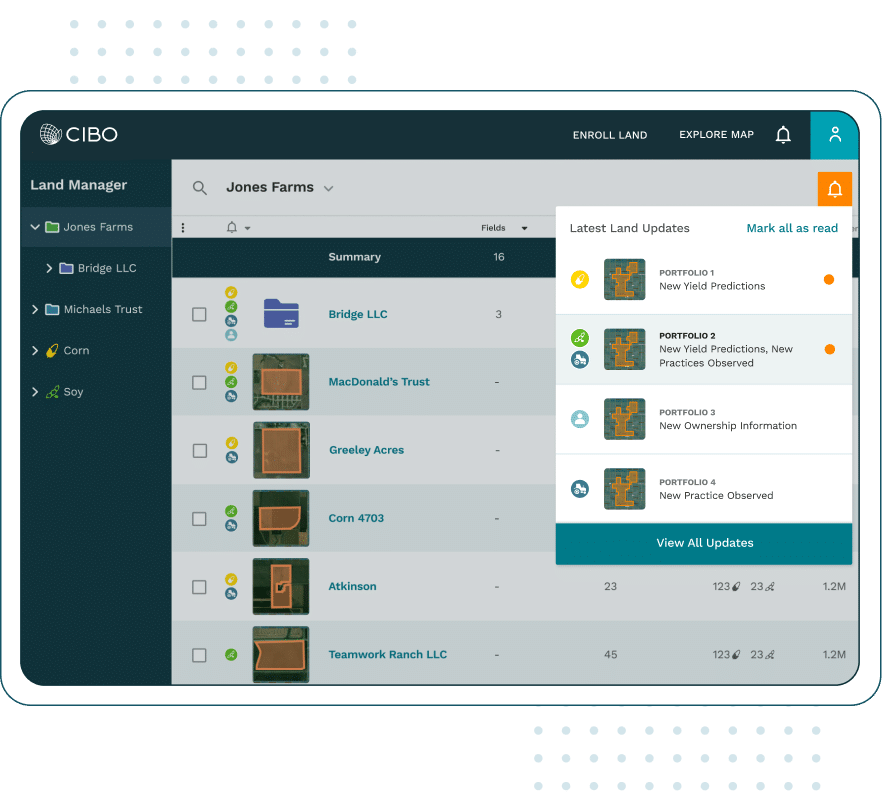Viewport: 882px width, 810px height.
Task: Open the Bridge LLC link in table
Action: [x=358, y=314]
